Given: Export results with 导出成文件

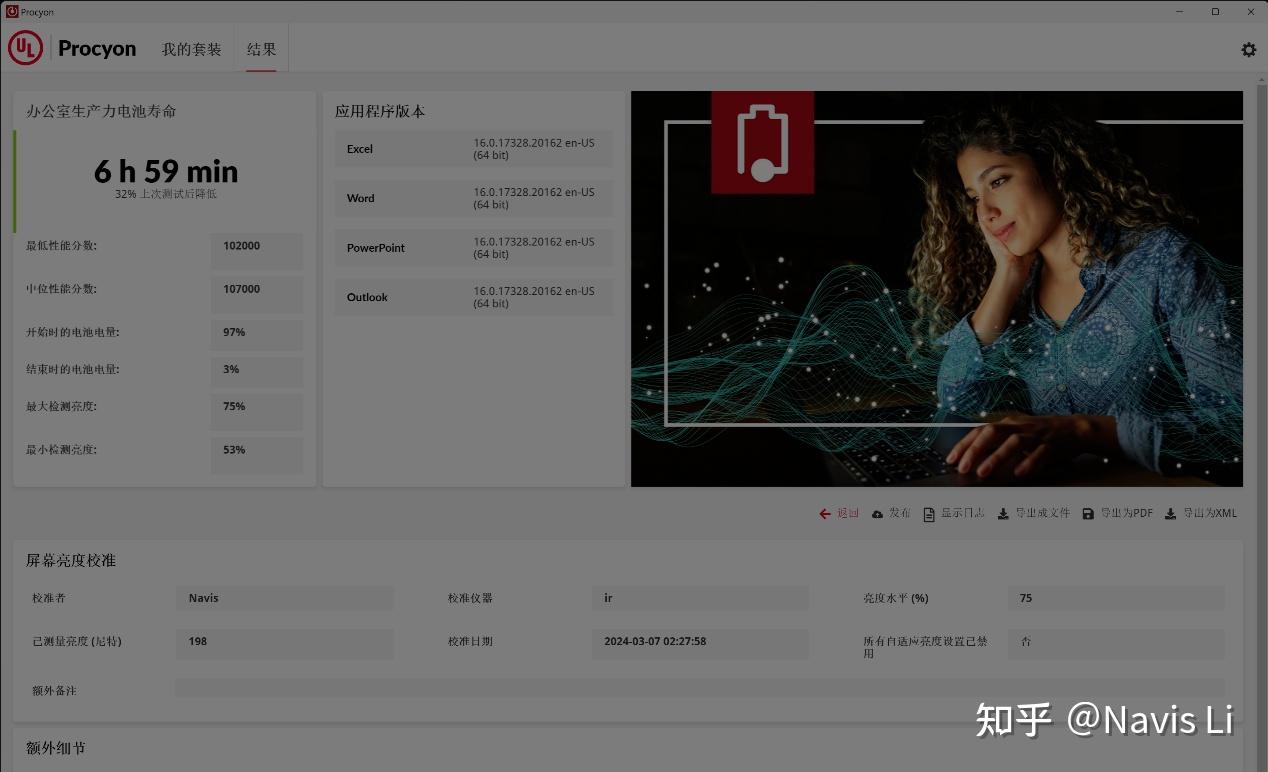Looking at the screenshot, I should tap(1033, 513).
